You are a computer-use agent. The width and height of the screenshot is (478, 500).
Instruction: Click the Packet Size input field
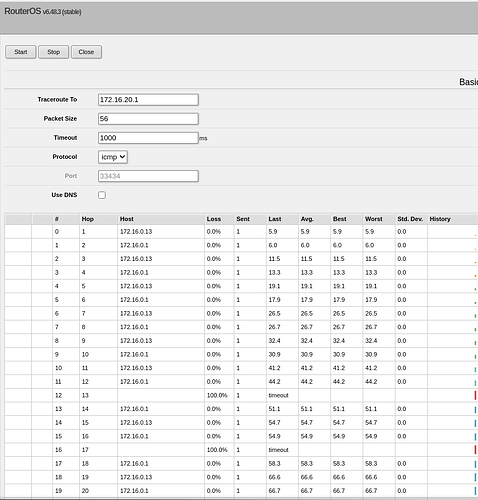(148, 119)
